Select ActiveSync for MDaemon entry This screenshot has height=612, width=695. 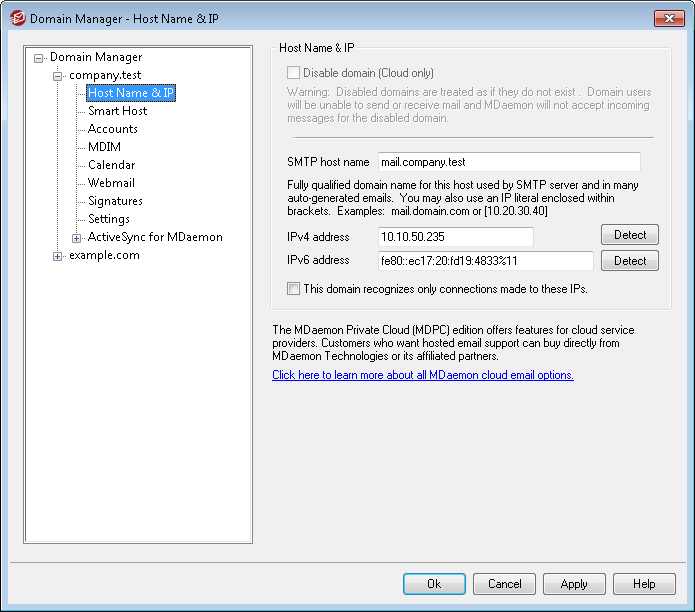(x=155, y=237)
